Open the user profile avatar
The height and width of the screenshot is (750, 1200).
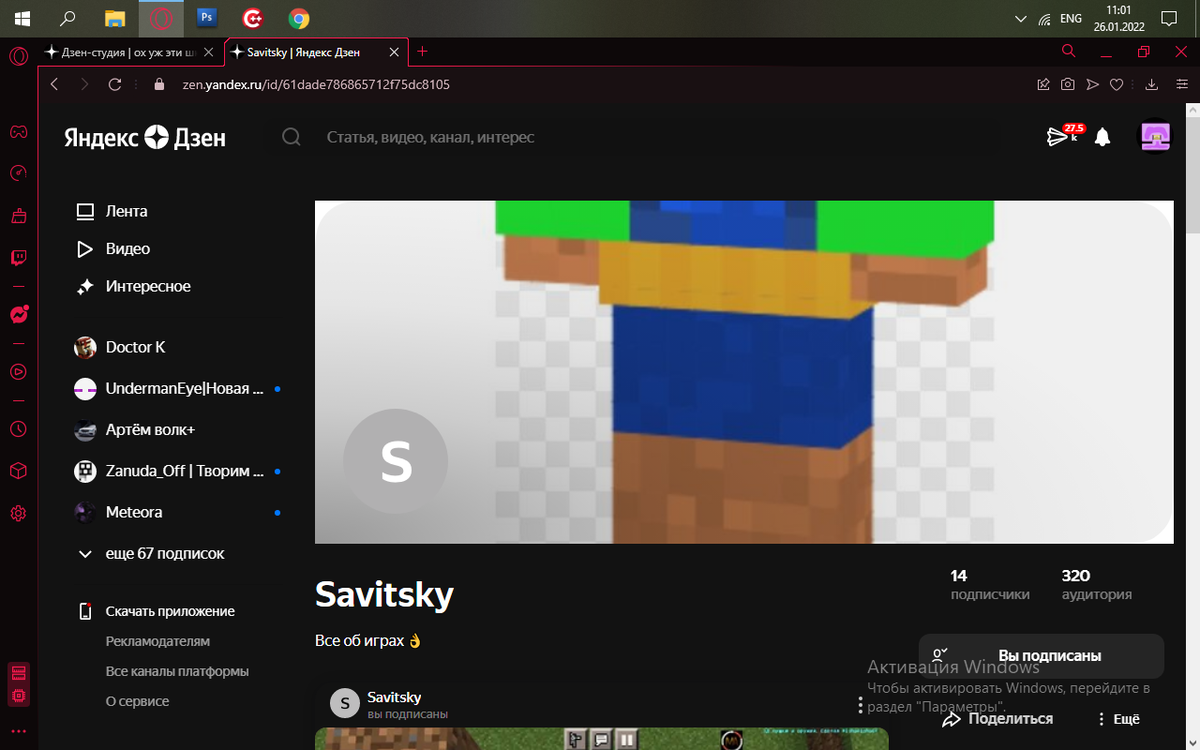[x=1156, y=137]
